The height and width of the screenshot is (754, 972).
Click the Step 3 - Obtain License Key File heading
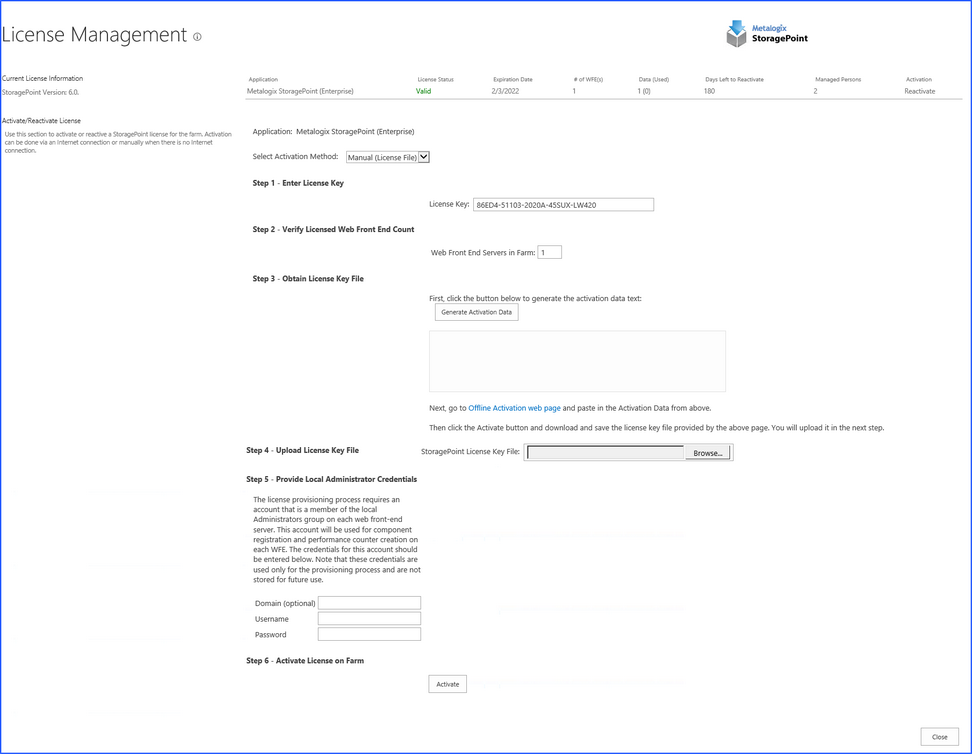(x=308, y=278)
